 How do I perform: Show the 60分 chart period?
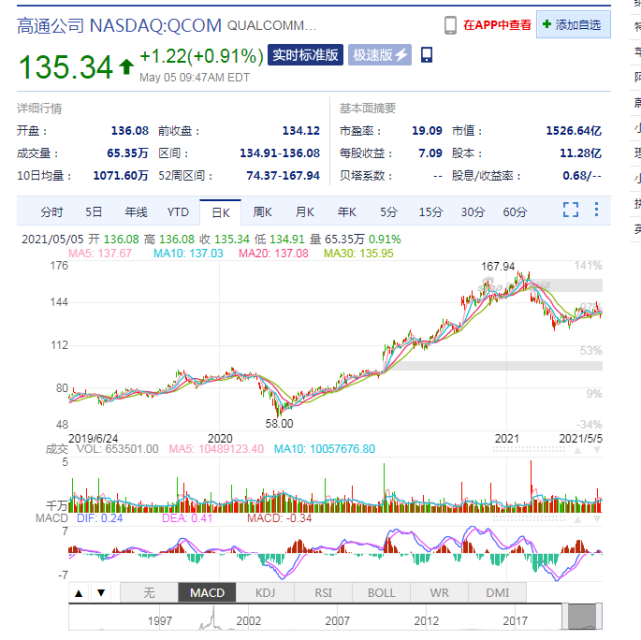click(x=515, y=212)
